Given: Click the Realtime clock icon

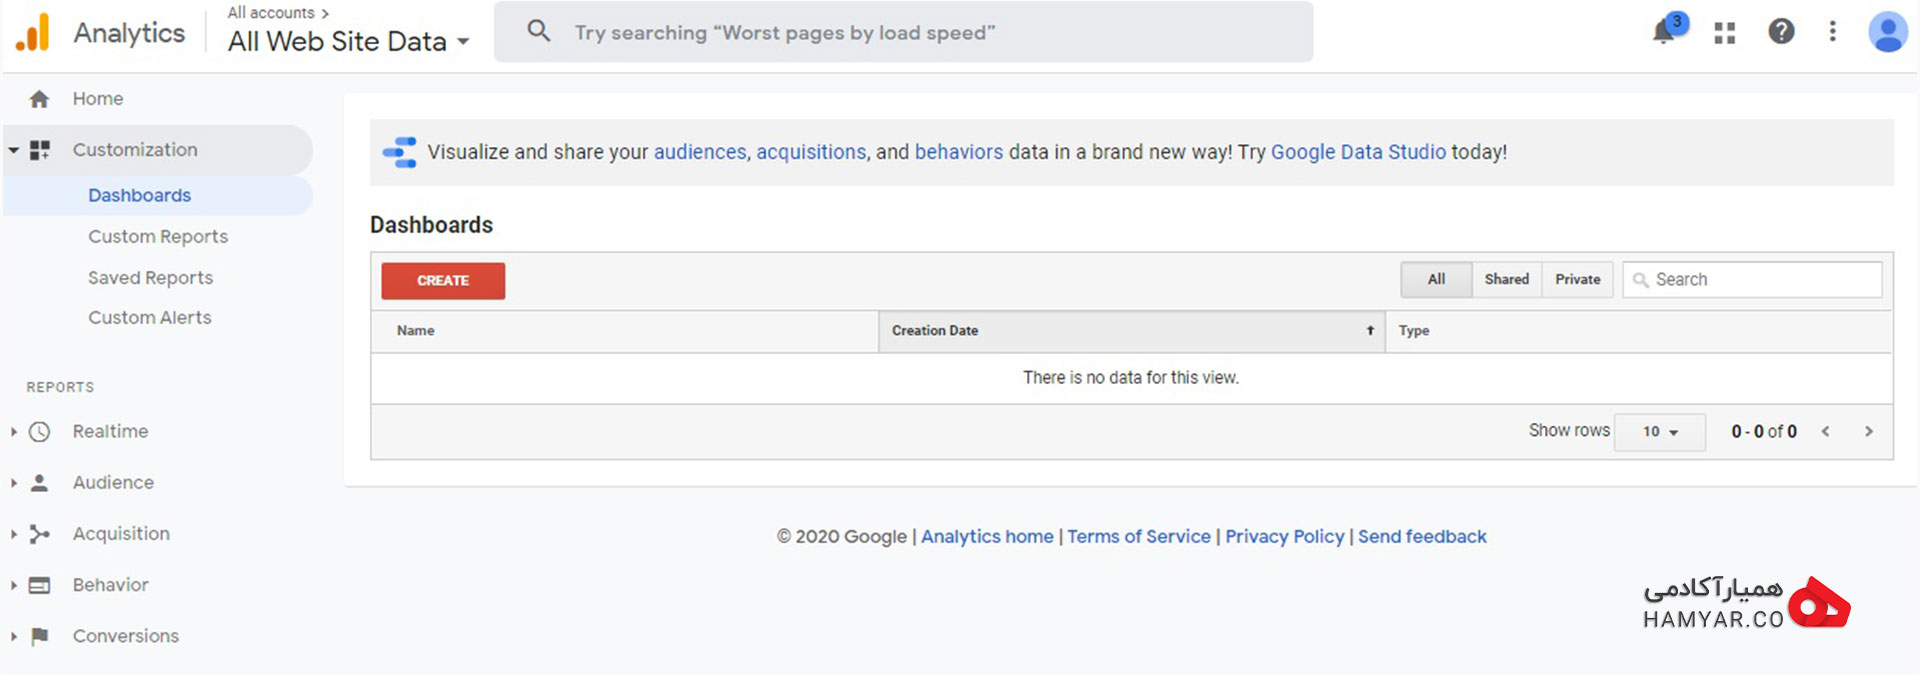Looking at the screenshot, I should (x=39, y=432).
